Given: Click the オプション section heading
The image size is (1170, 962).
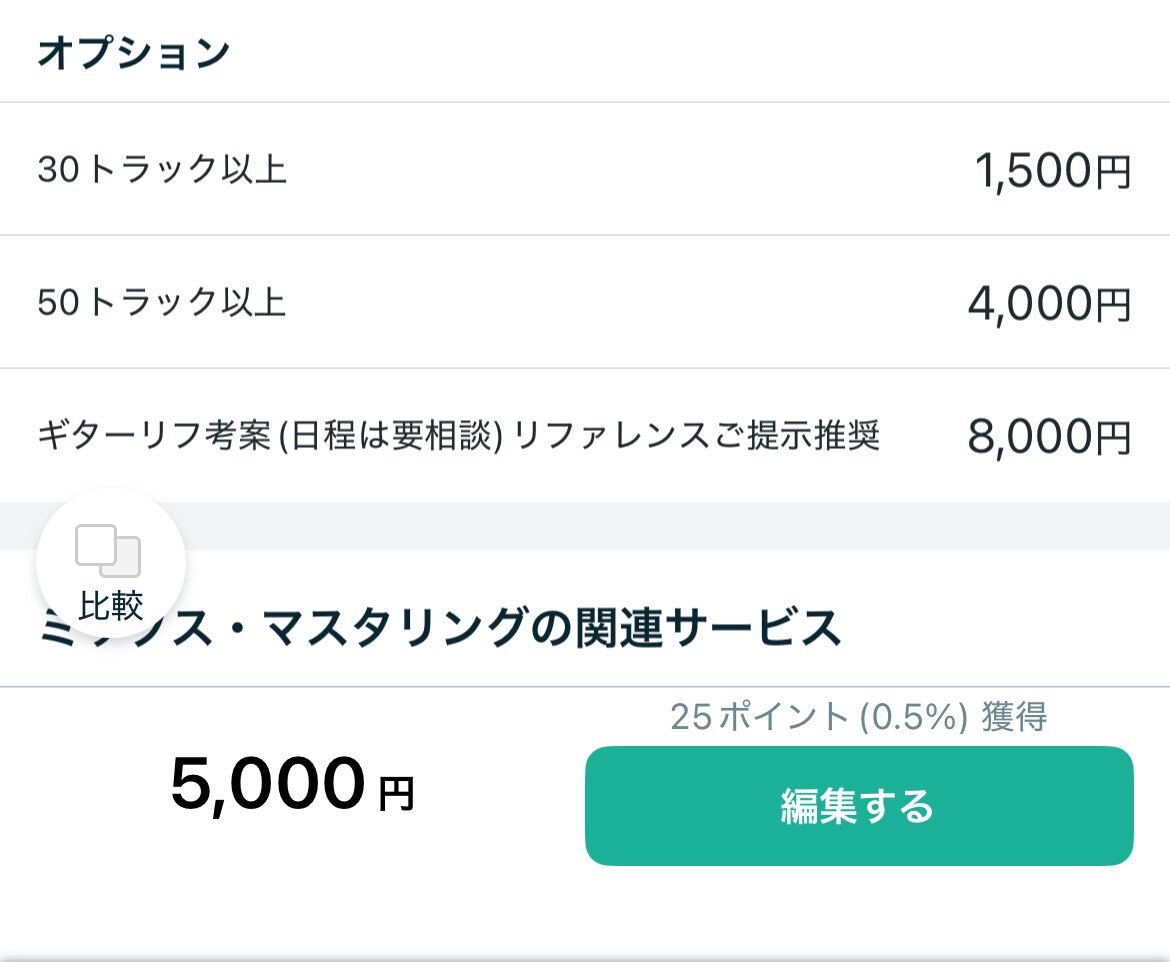Looking at the screenshot, I should point(134,53).
